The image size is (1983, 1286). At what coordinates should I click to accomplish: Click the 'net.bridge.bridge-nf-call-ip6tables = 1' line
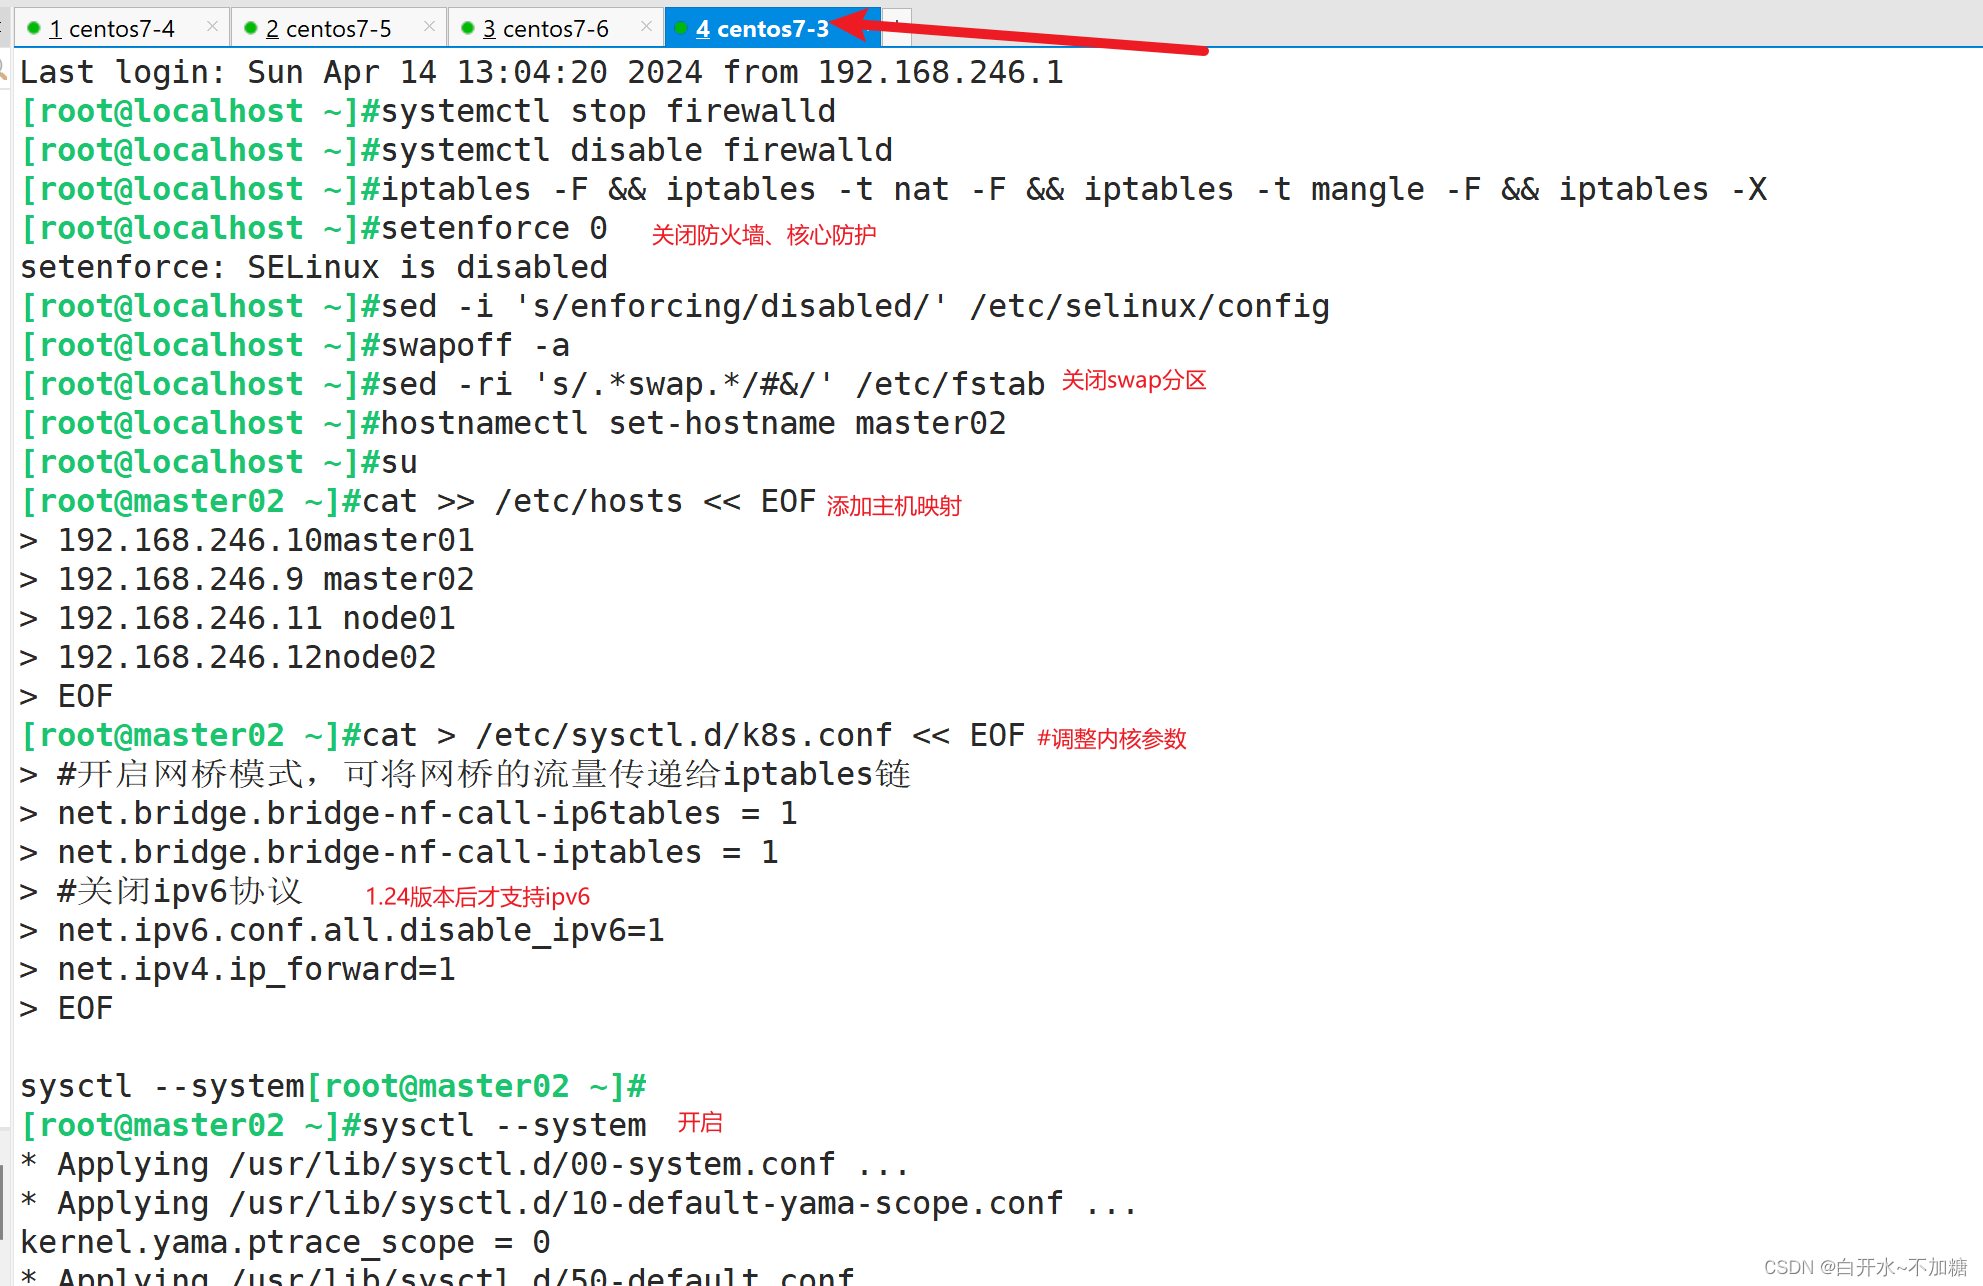coord(409,813)
